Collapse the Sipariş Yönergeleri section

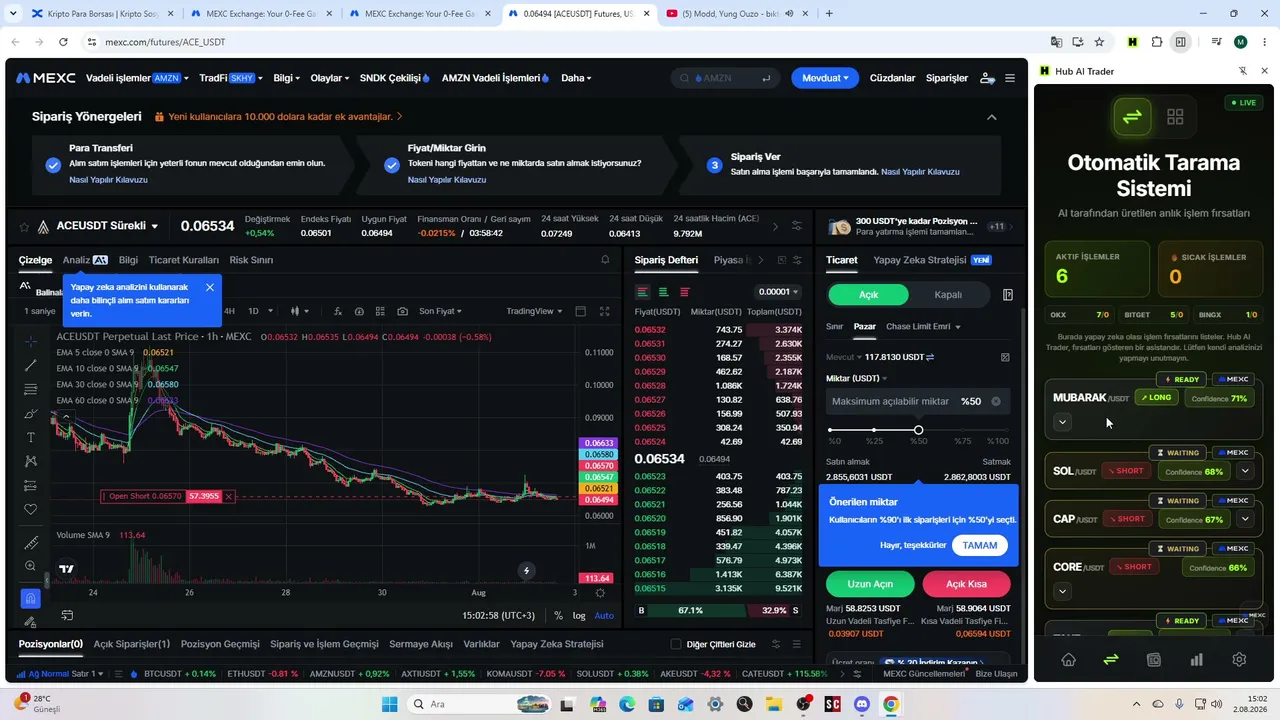(x=991, y=117)
